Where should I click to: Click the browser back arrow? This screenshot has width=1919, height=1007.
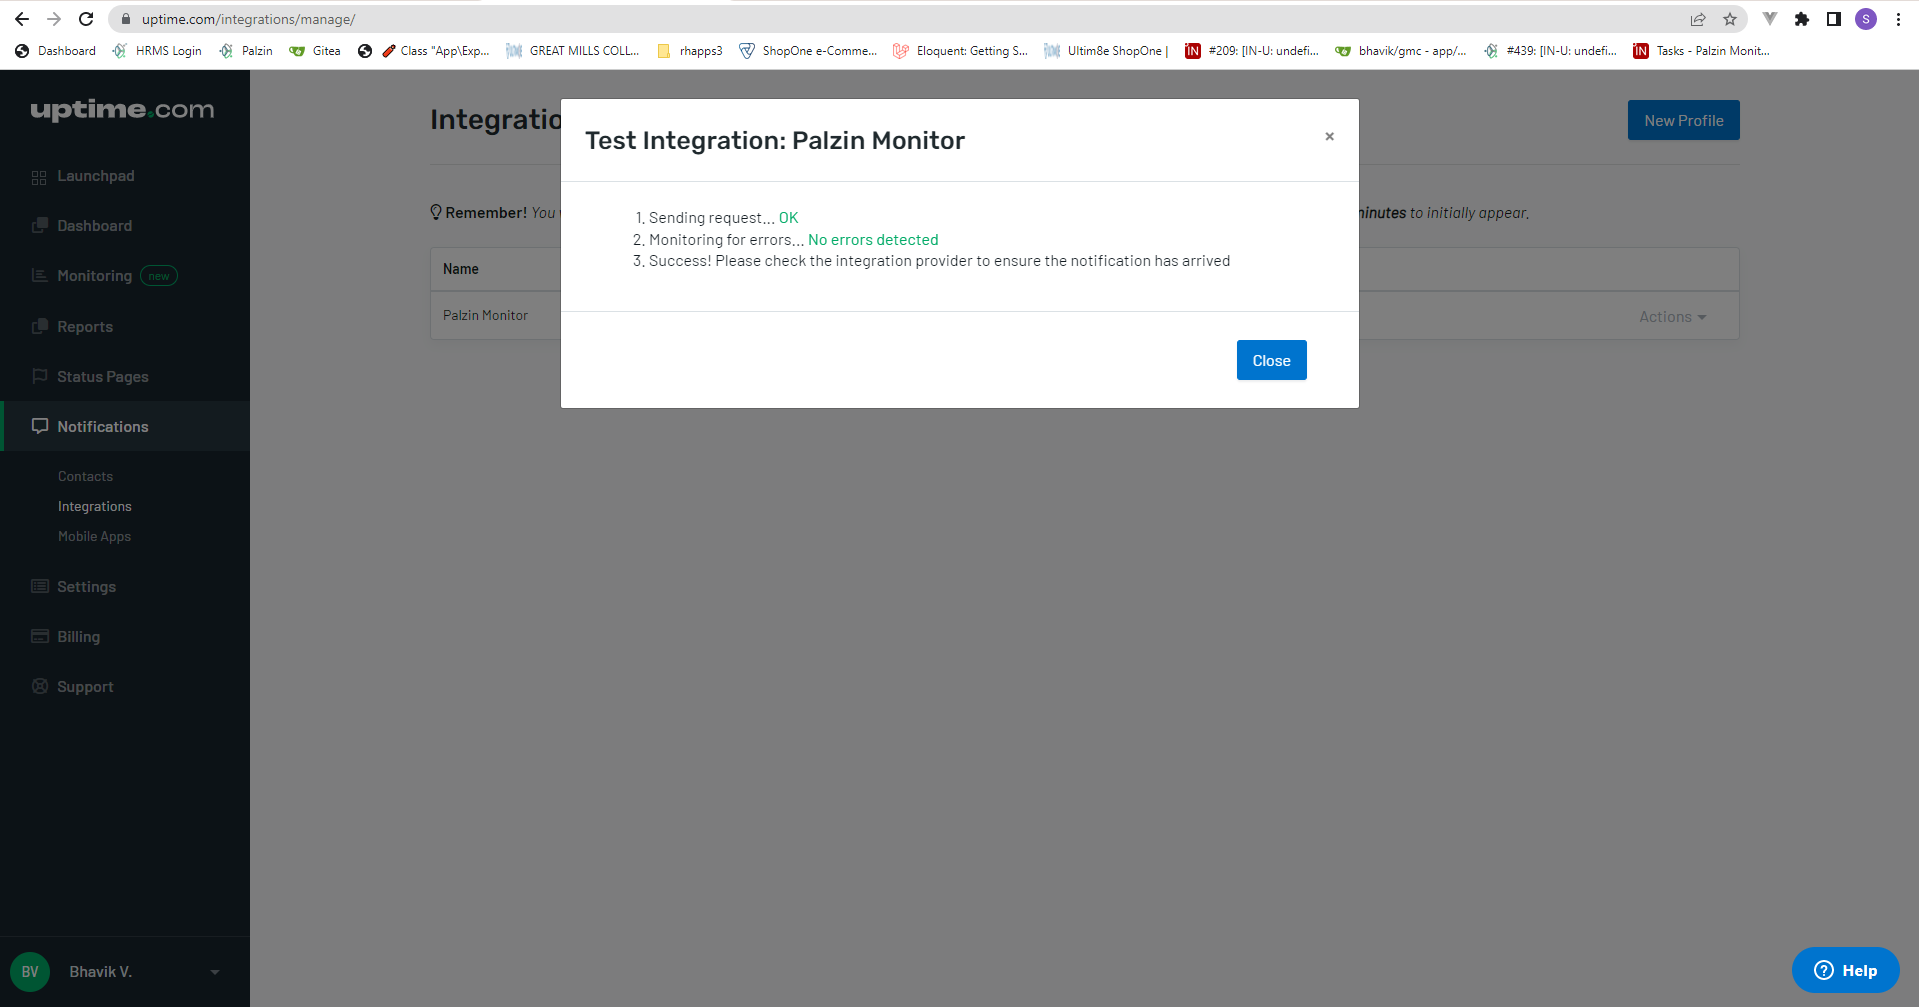(x=22, y=19)
